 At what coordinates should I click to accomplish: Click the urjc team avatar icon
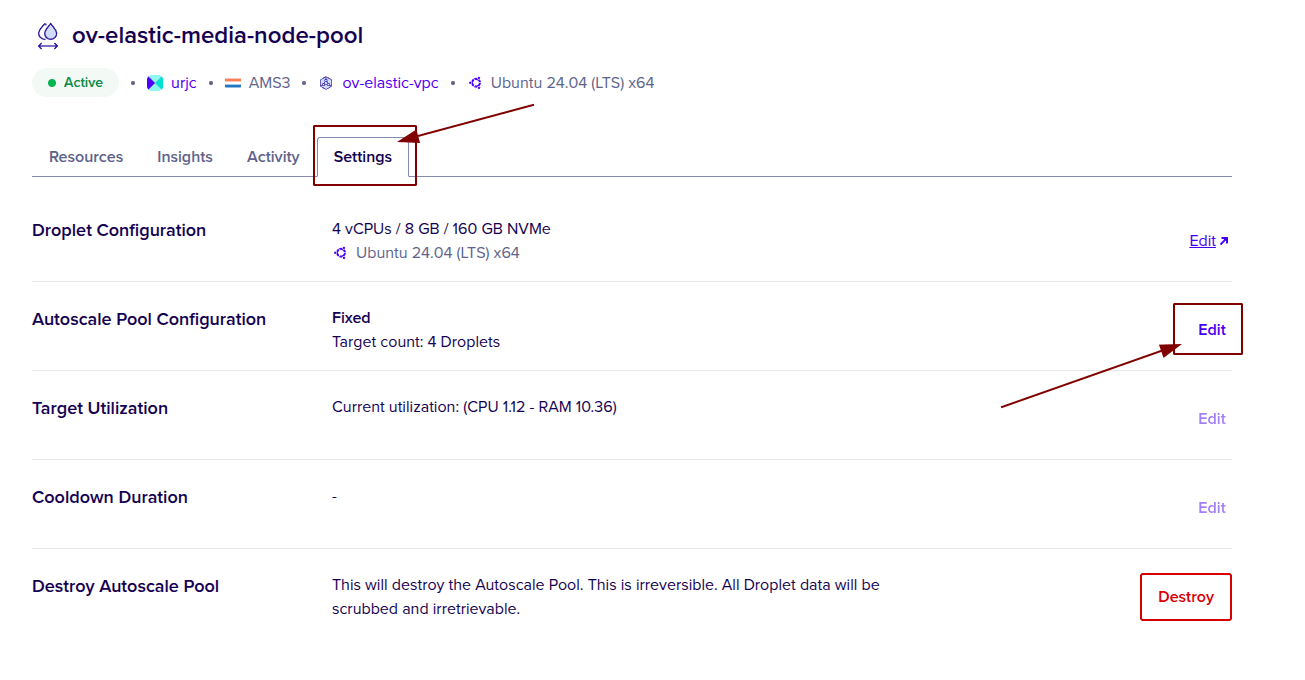point(157,82)
